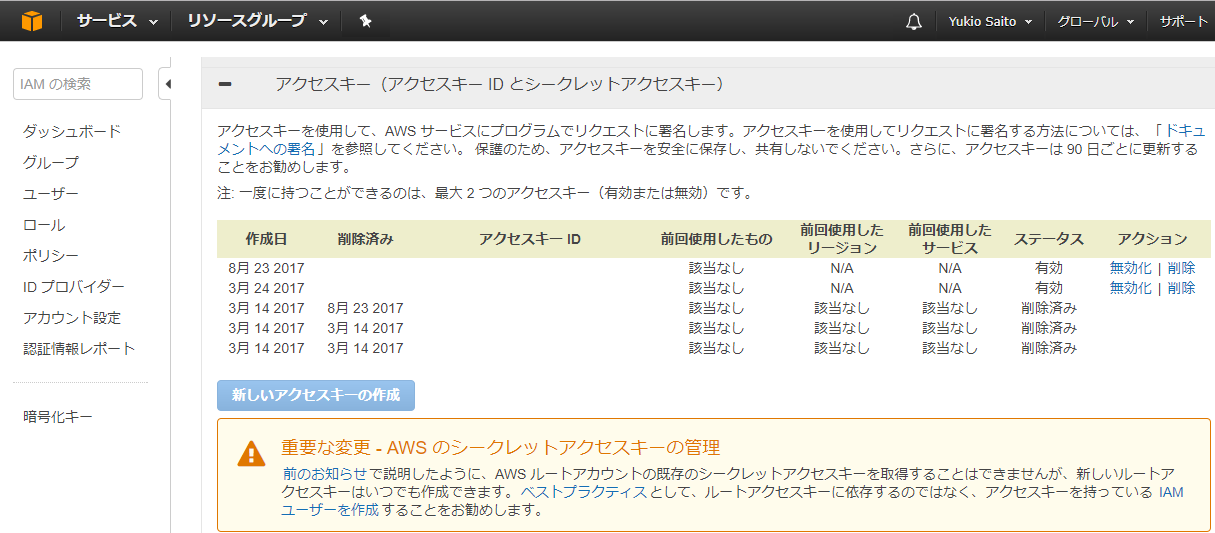Viewport: 1215px width, 533px height.
Task: Focus the IAM の検索 search field
Action: [78, 84]
